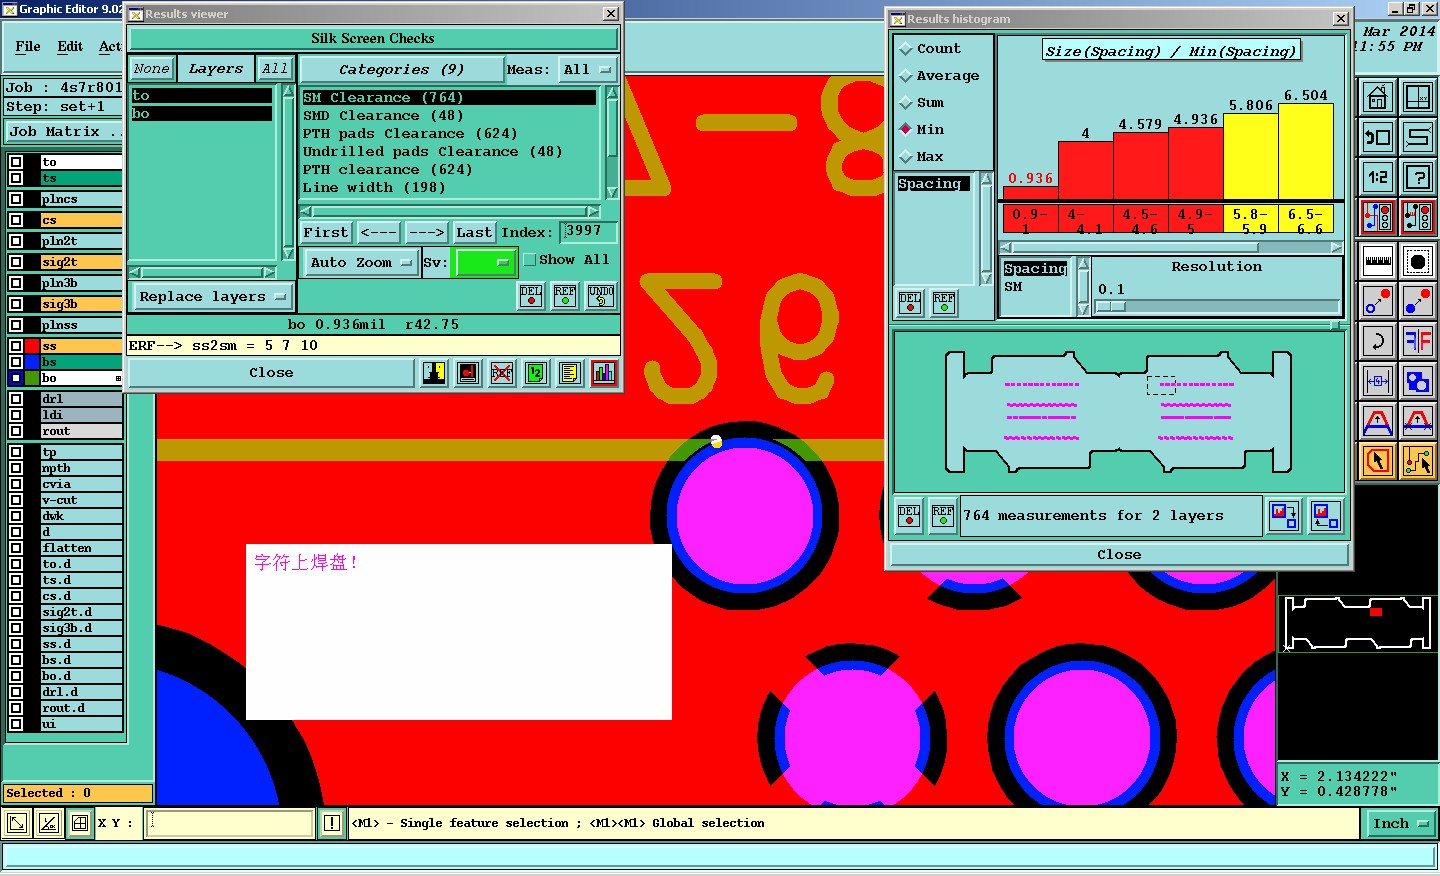Click the Home view icon
The image size is (1440, 876).
[x=1378, y=97]
